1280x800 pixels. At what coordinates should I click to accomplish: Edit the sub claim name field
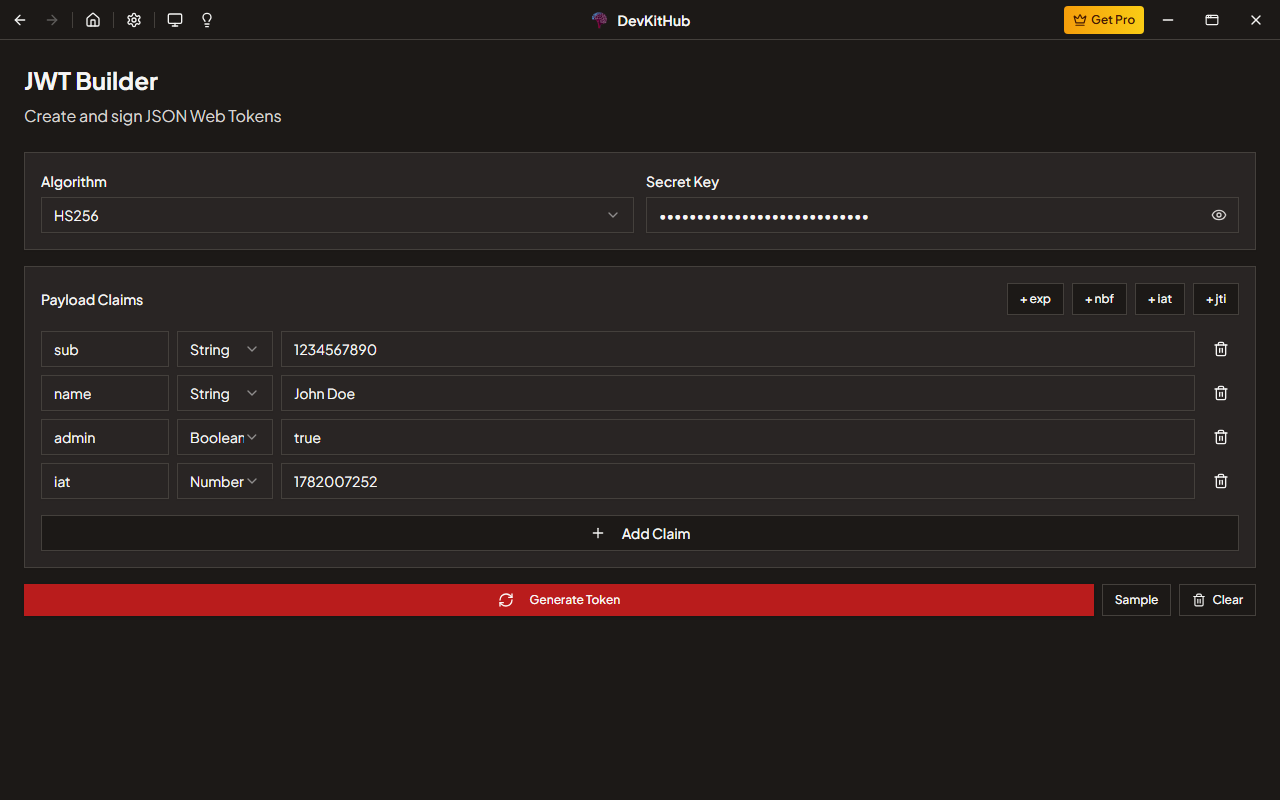click(x=105, y=349)
